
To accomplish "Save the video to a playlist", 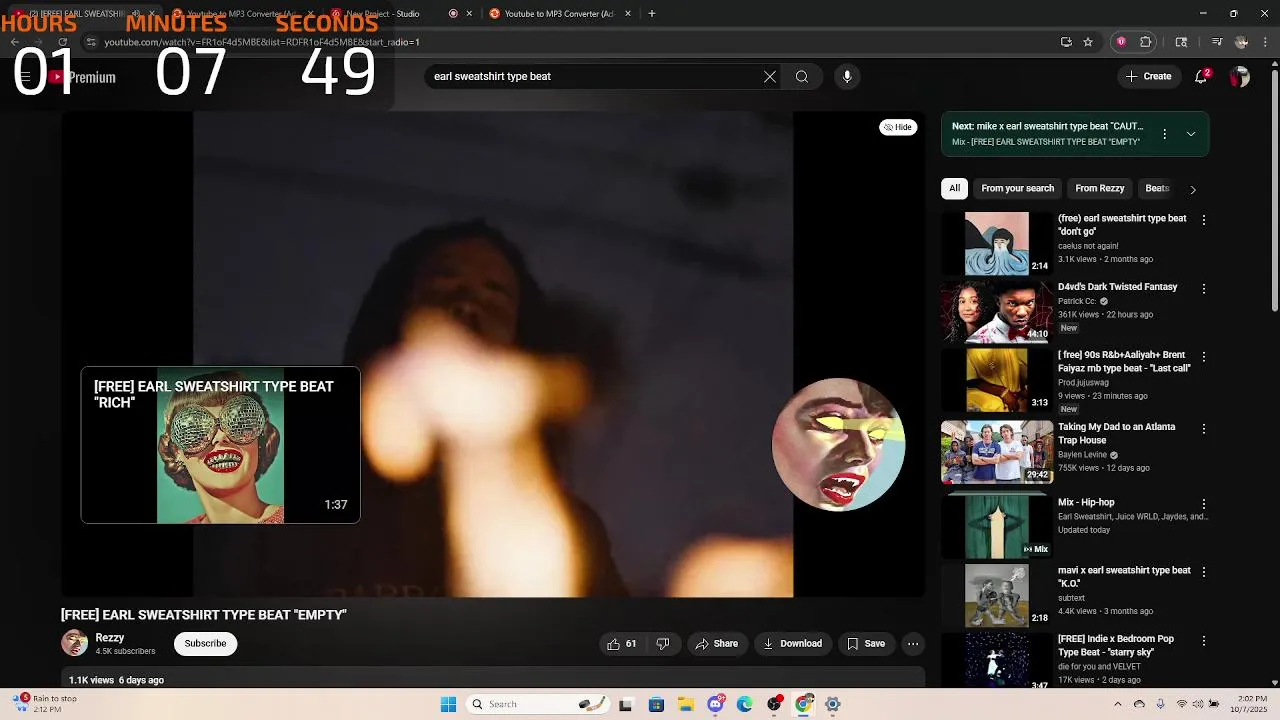I will point(865,644).
